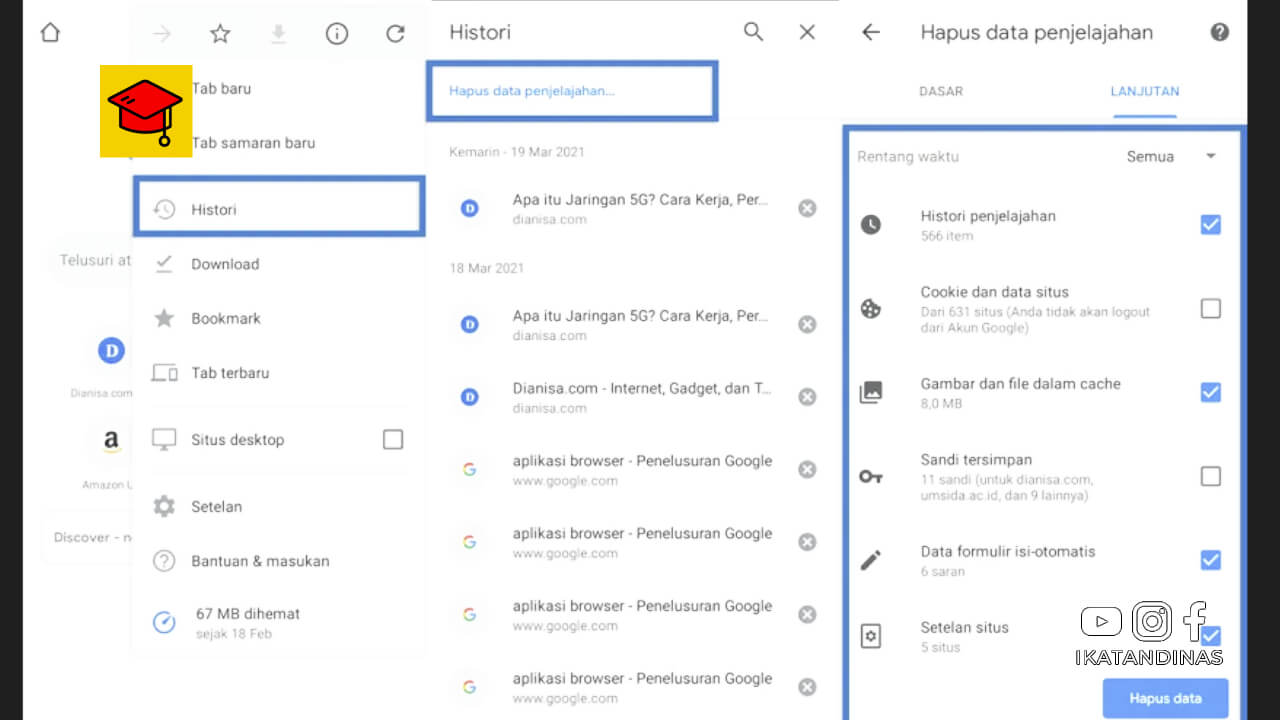Click the Amazon shortcut icon on home
This screenshot has width=1280, height=720.
click(x=111, y=440)
